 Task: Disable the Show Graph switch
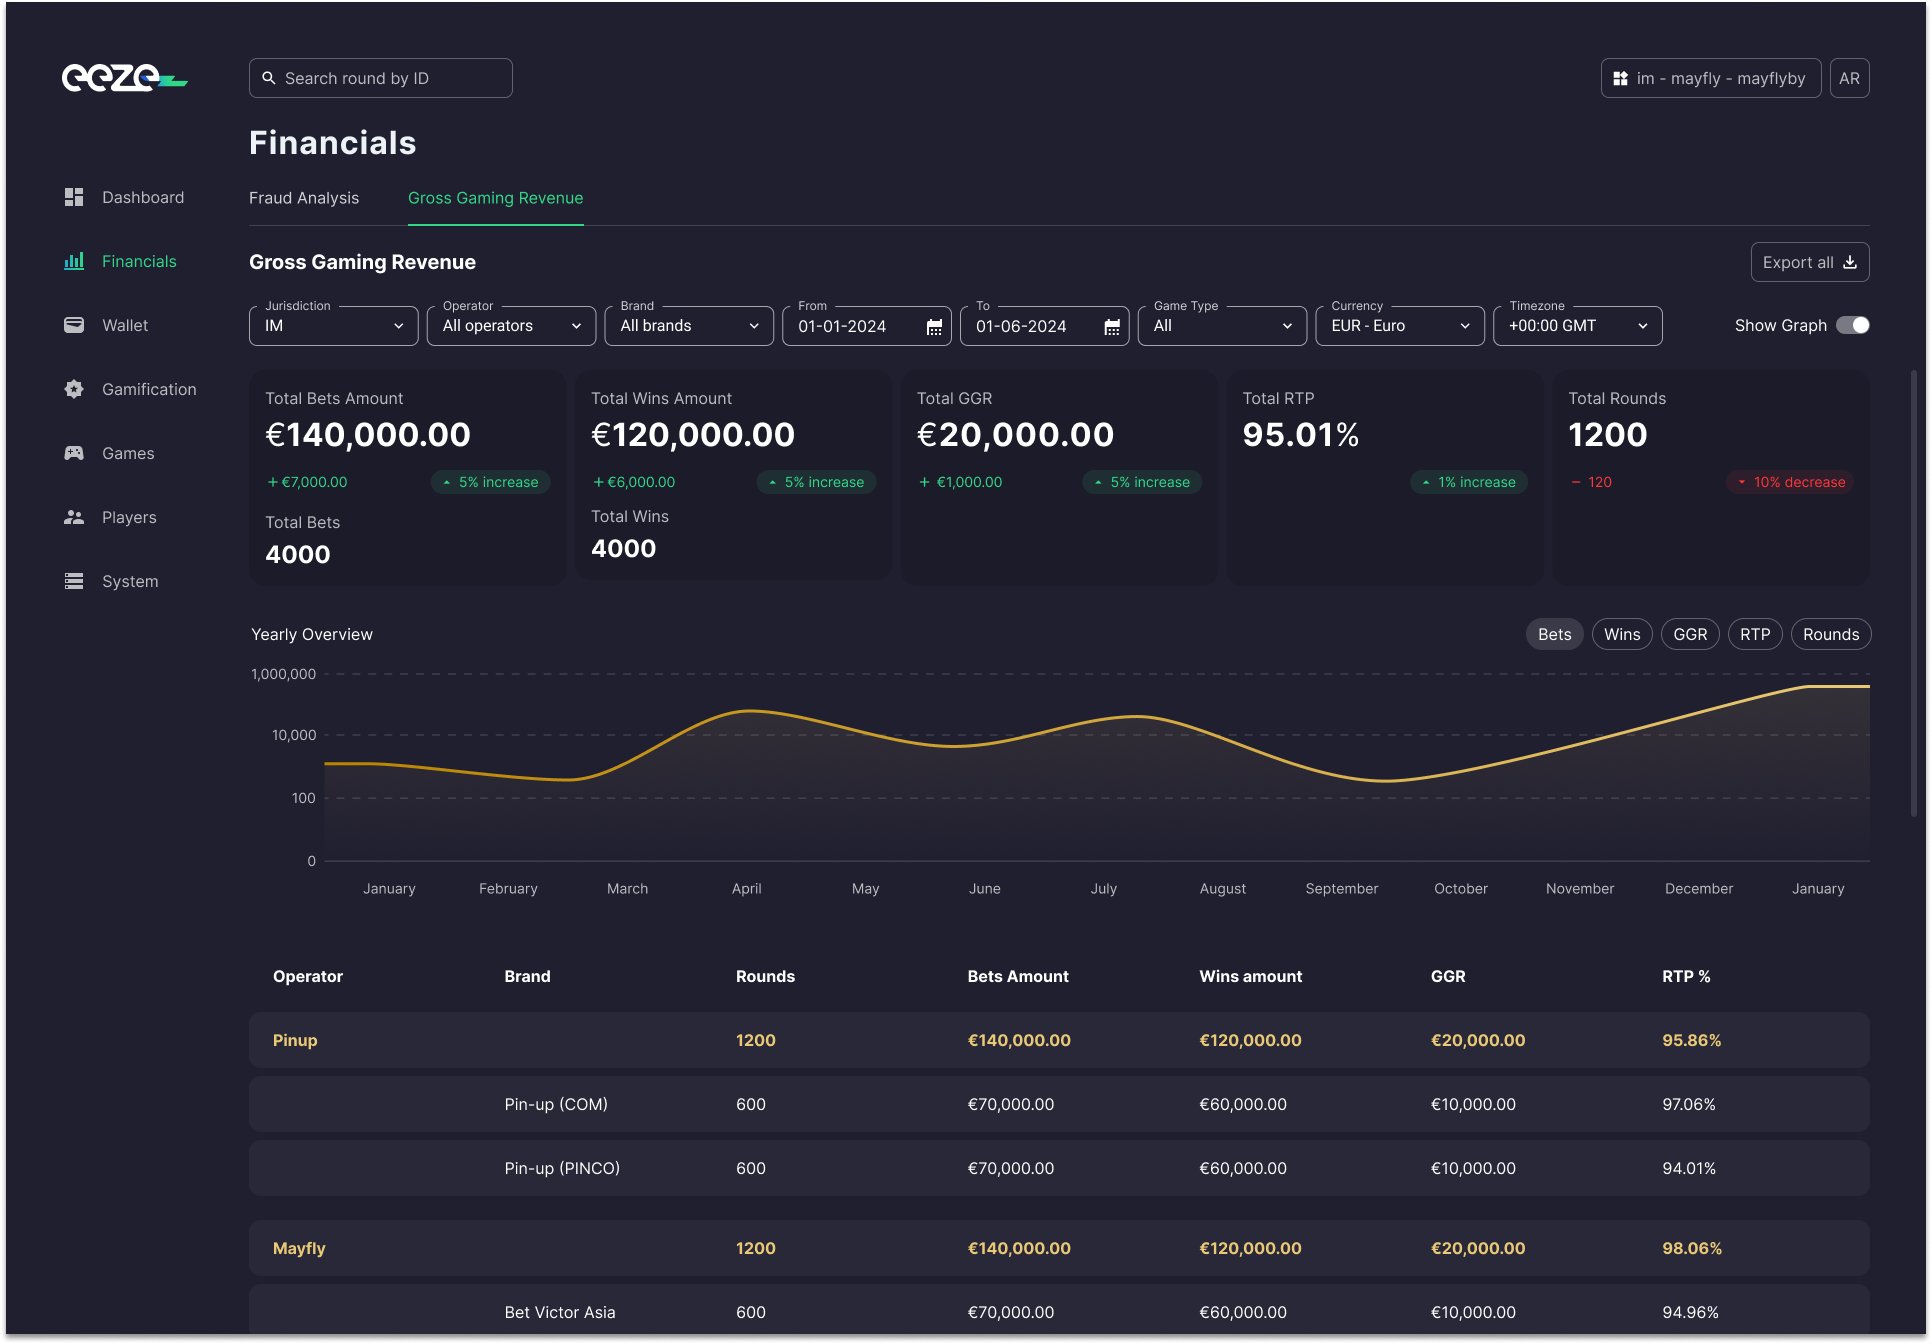tap(1852, 324)
